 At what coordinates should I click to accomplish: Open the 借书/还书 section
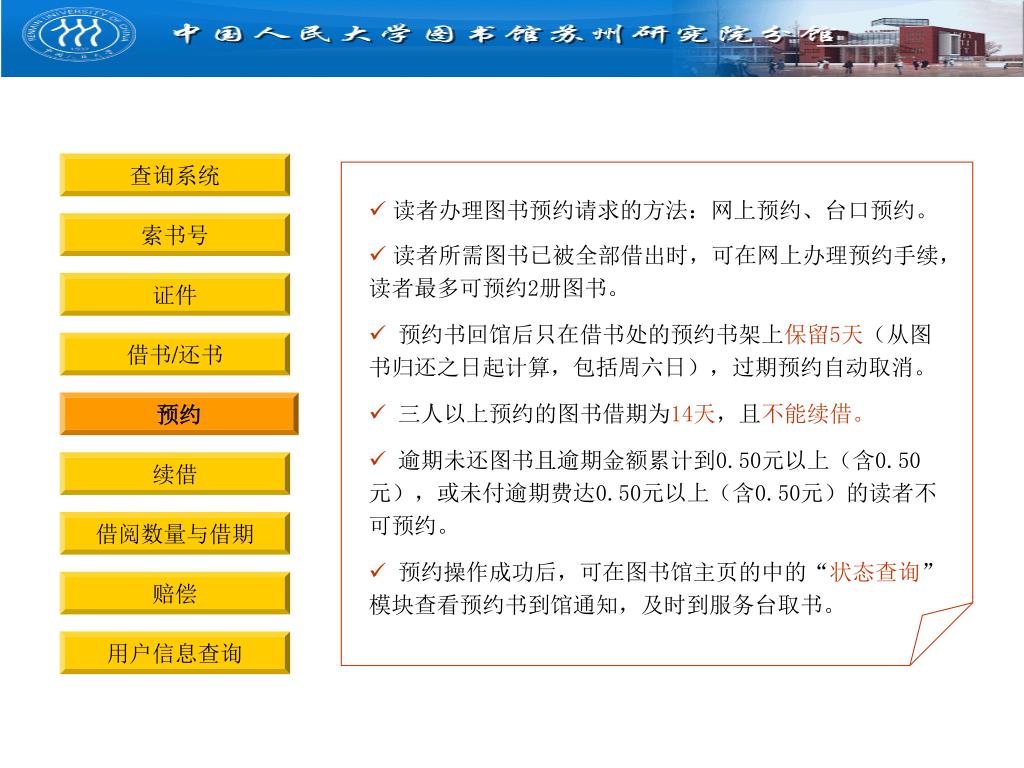[x=174, y=354]
